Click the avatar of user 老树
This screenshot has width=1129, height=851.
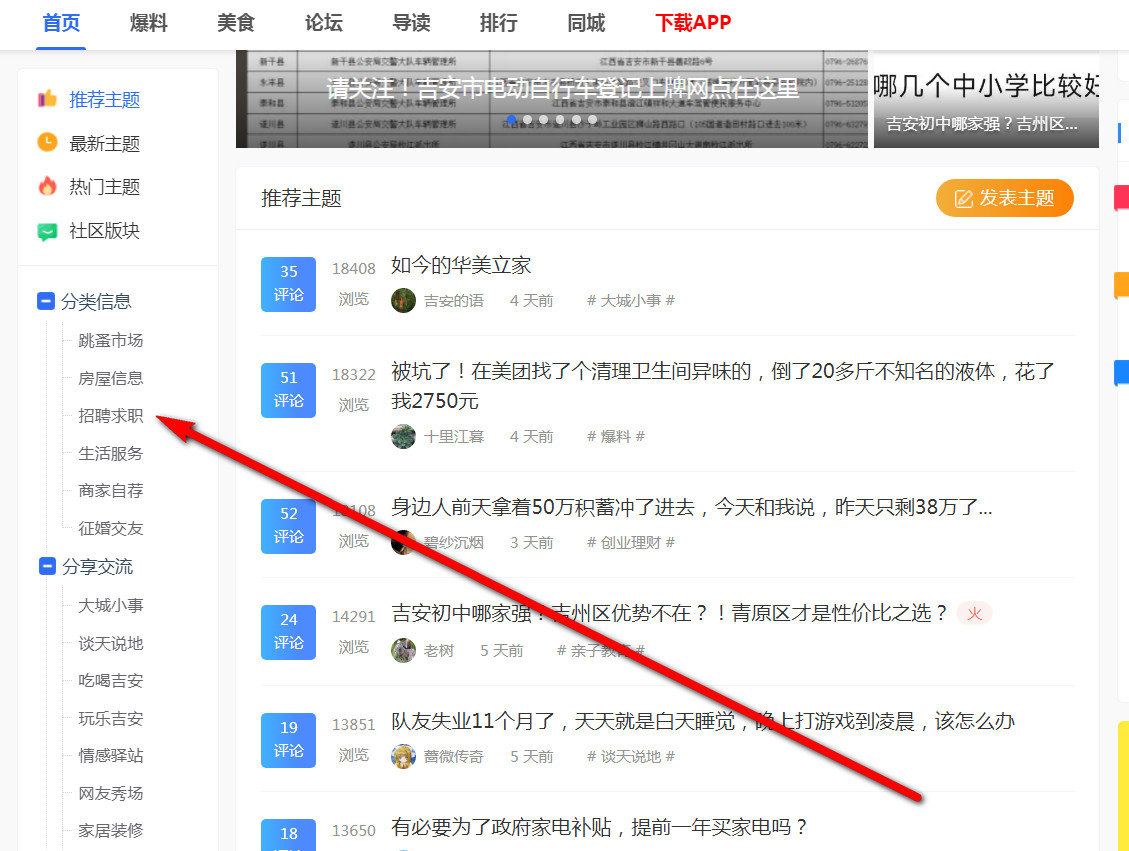403,650
